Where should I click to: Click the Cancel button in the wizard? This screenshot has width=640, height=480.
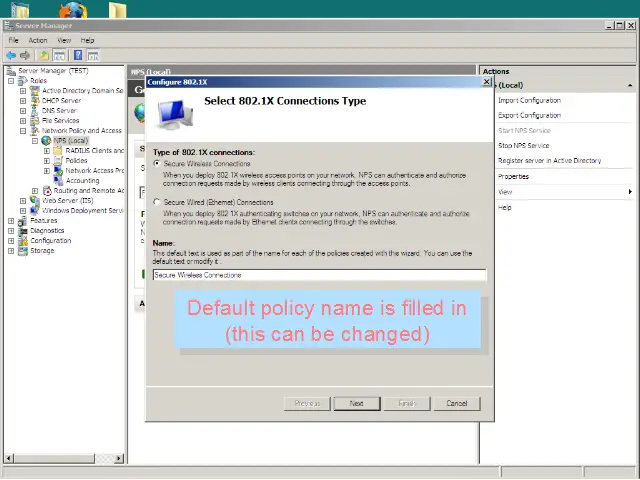[x=457, y=404]
